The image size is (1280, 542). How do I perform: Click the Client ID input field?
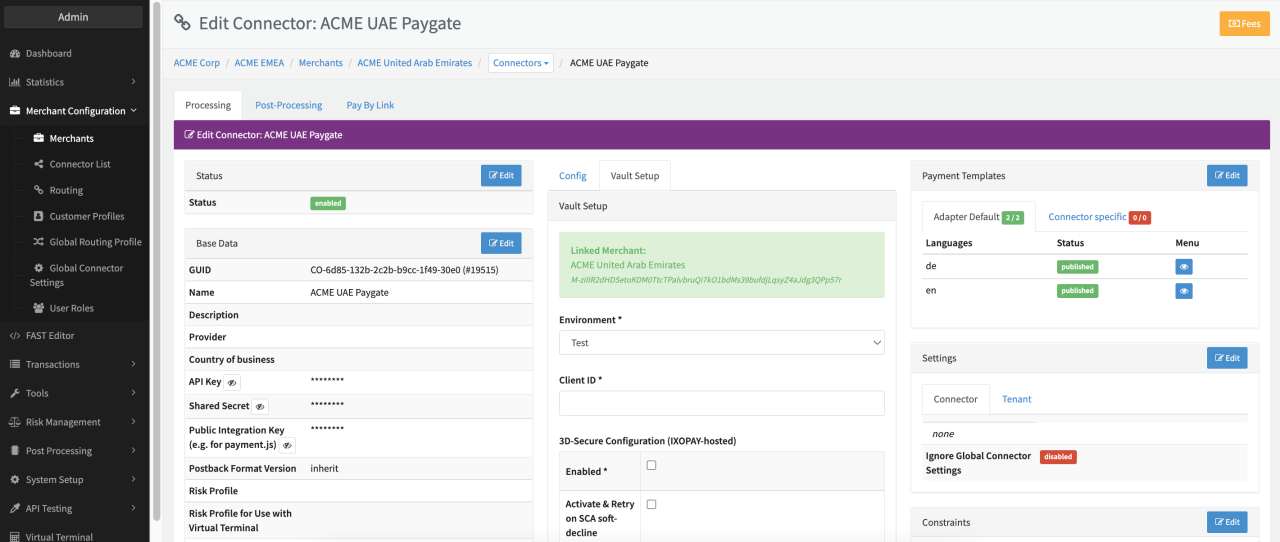coord(721,403)
